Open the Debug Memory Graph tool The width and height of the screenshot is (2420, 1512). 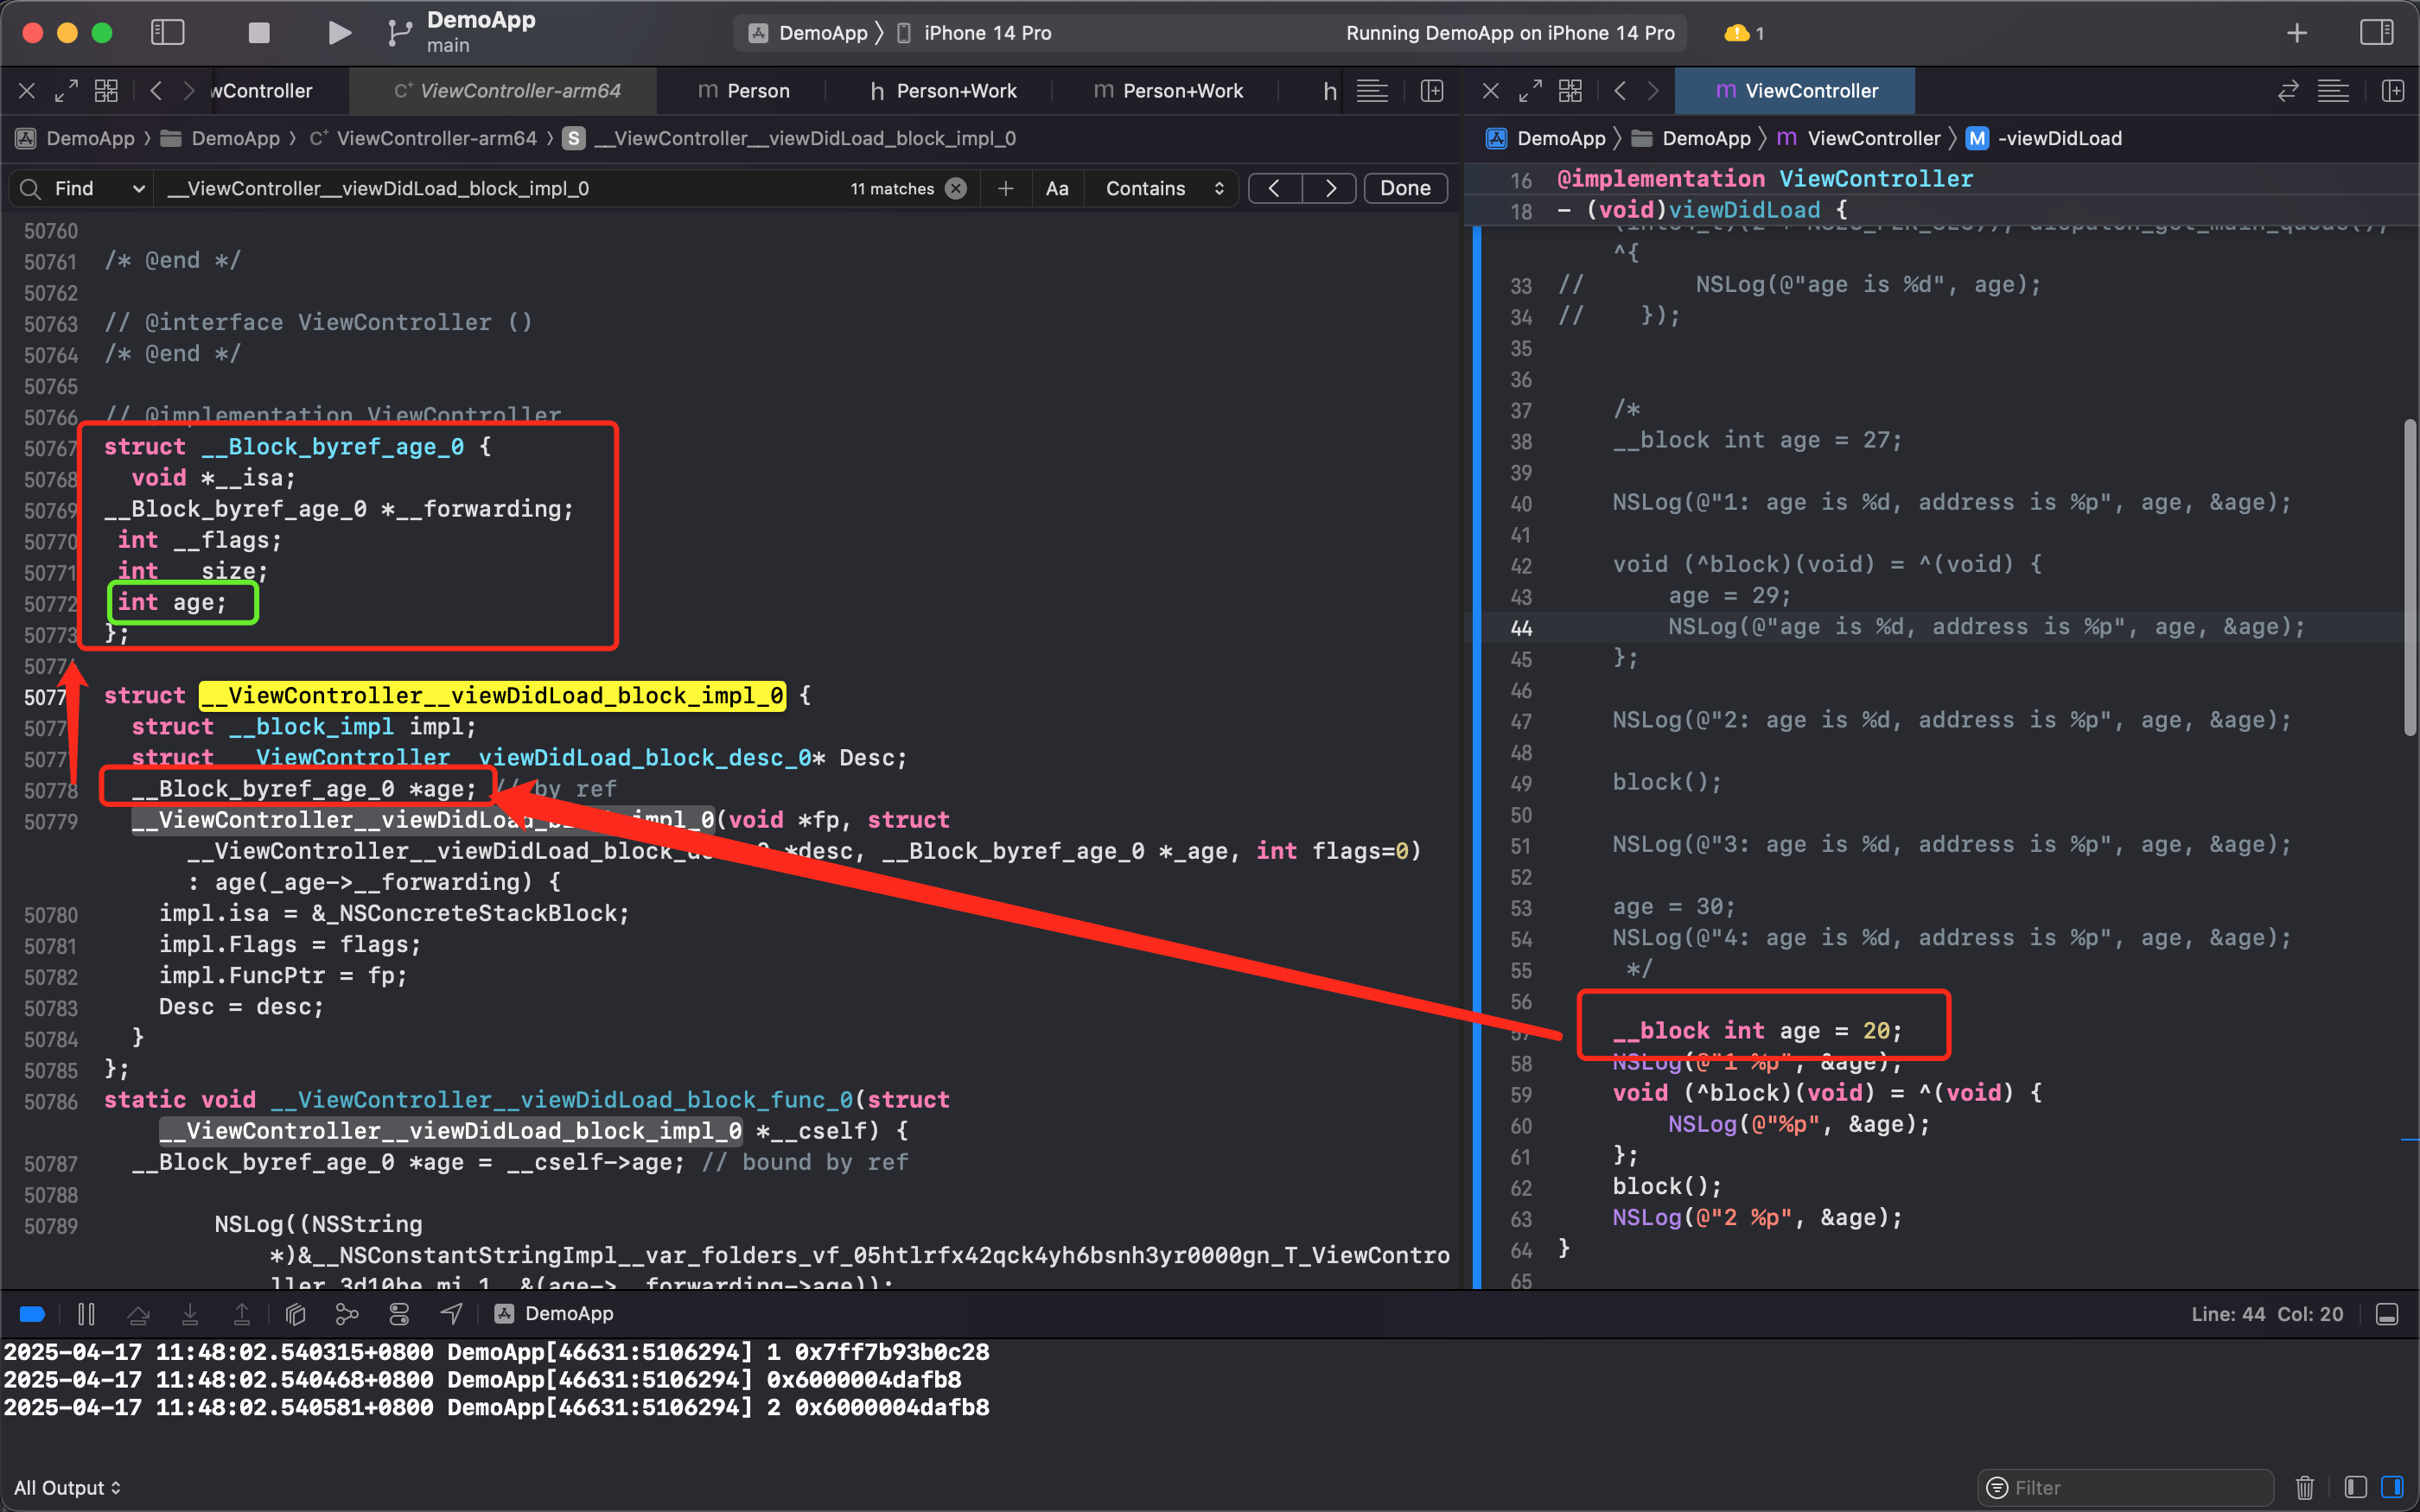(x=347, y=1314)
